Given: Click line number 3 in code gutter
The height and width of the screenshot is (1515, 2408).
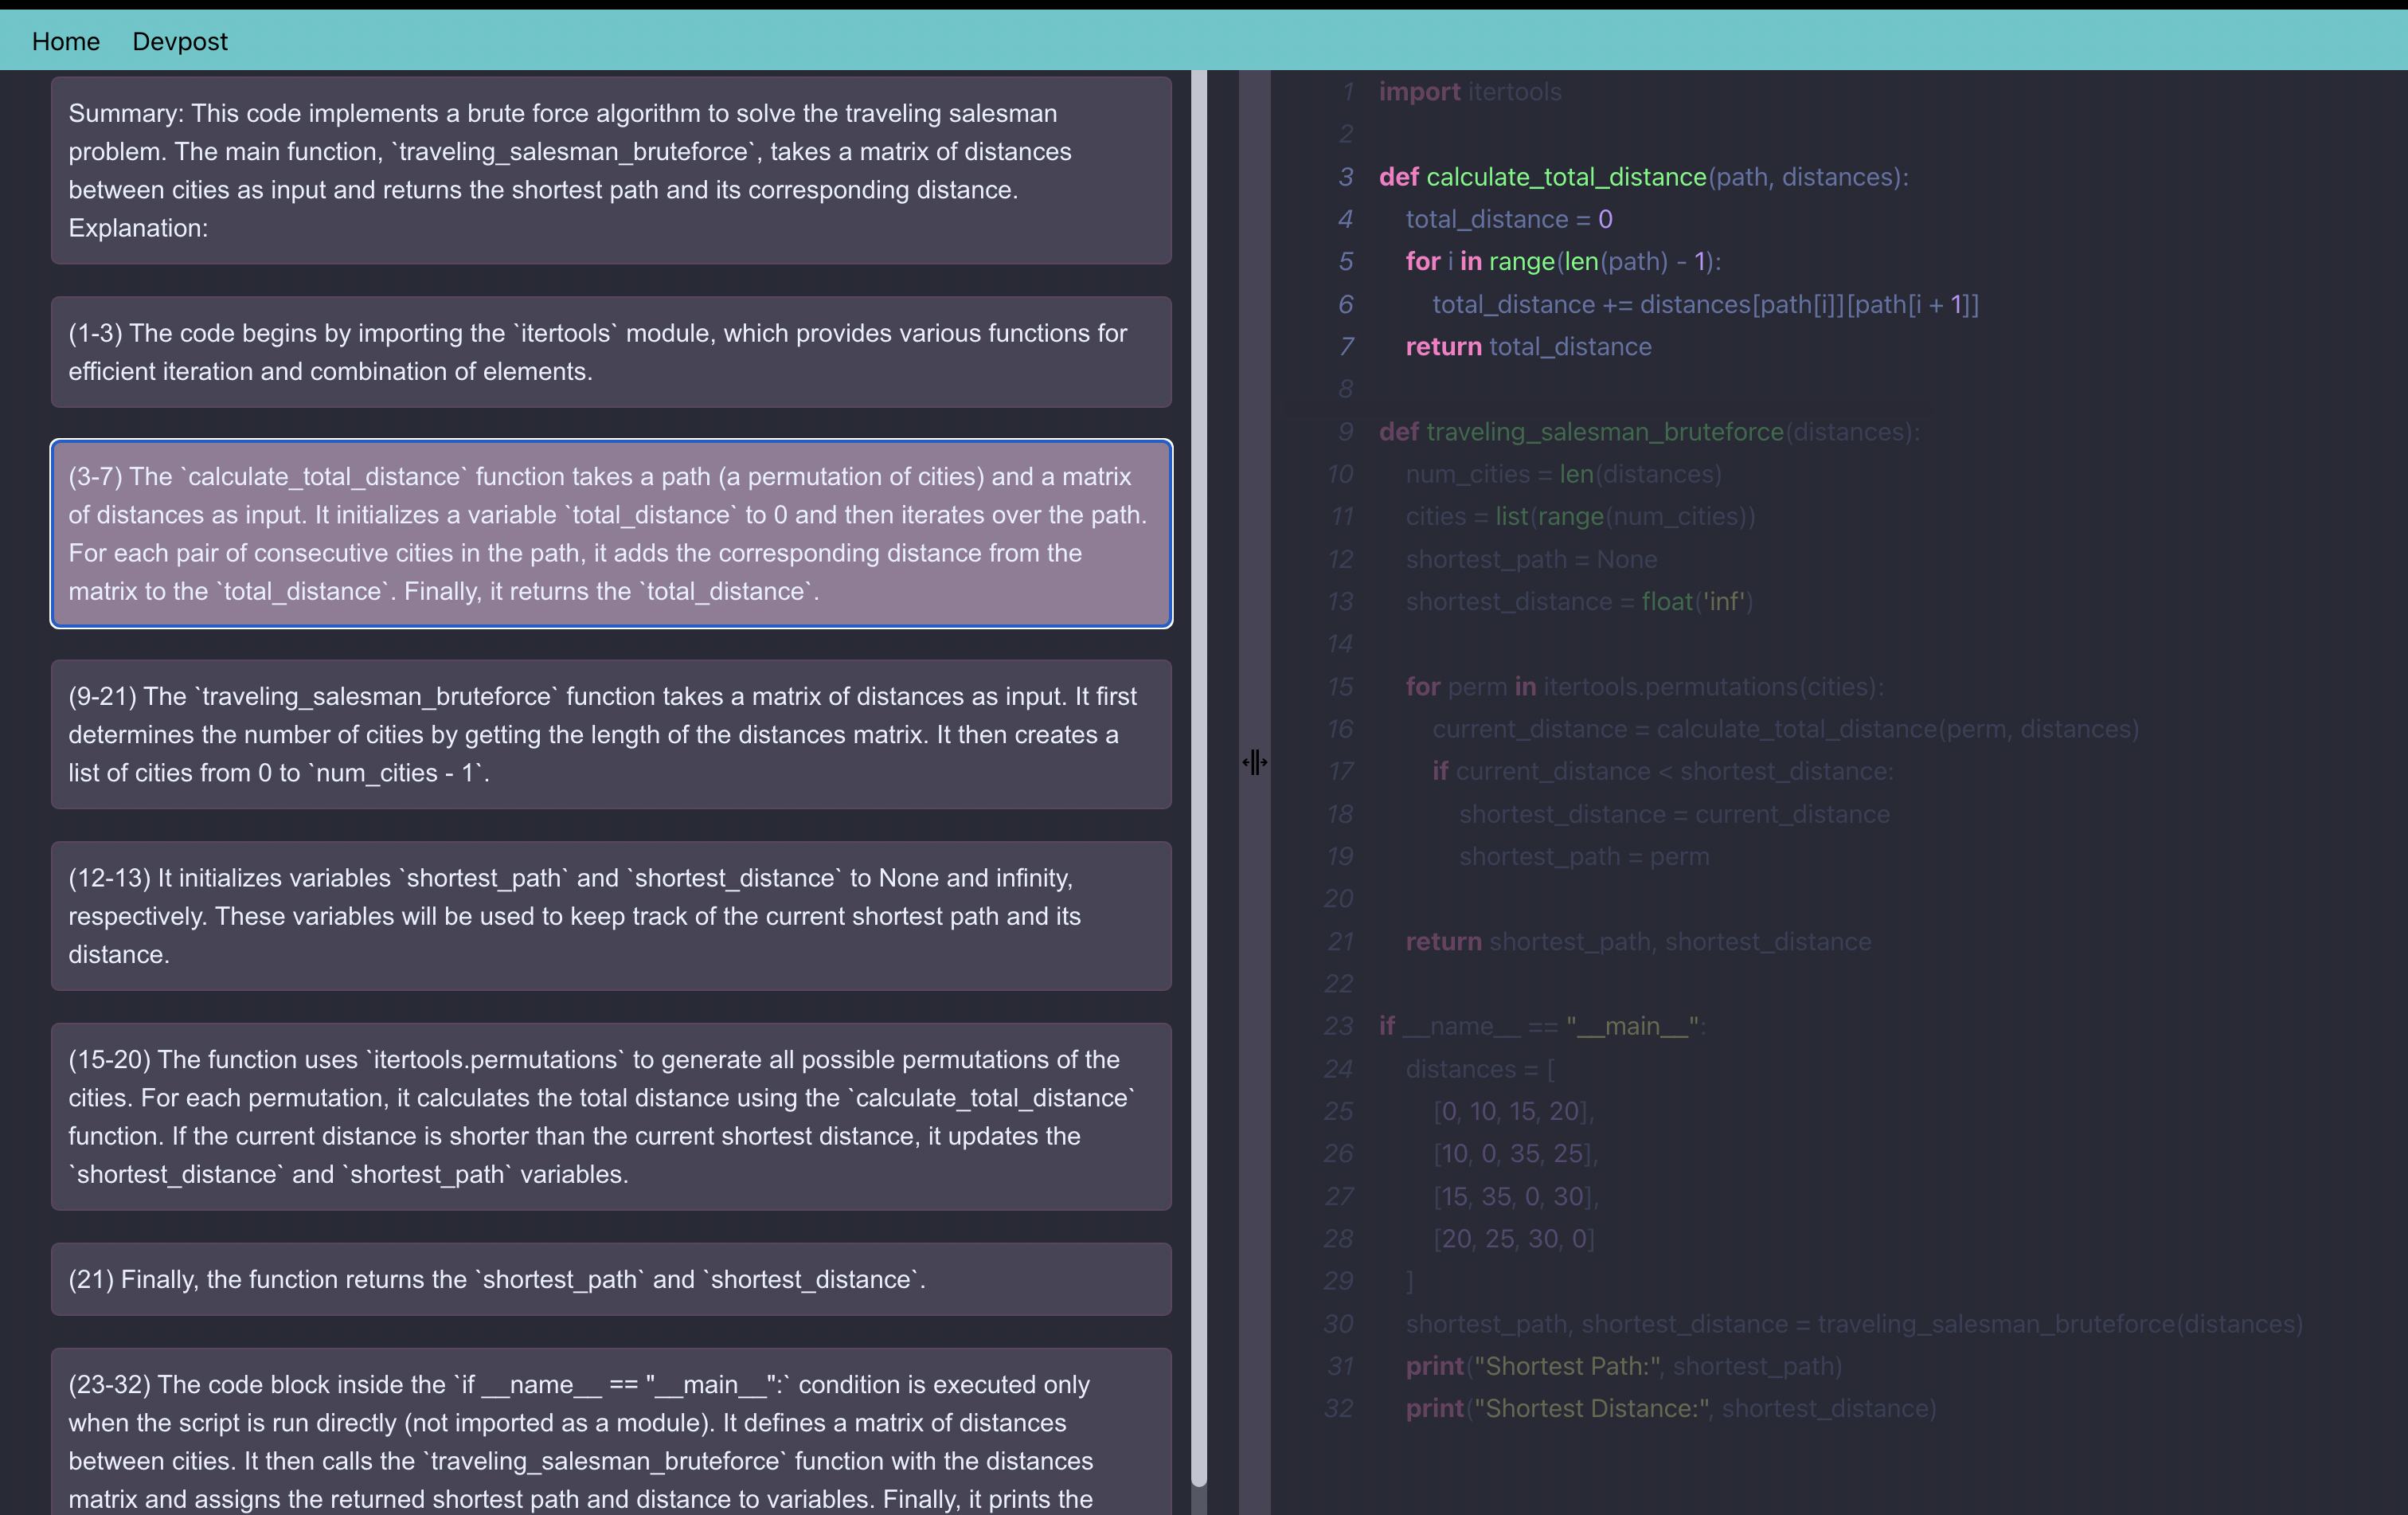Looking at the screenshot, I should pos(1346,177).
